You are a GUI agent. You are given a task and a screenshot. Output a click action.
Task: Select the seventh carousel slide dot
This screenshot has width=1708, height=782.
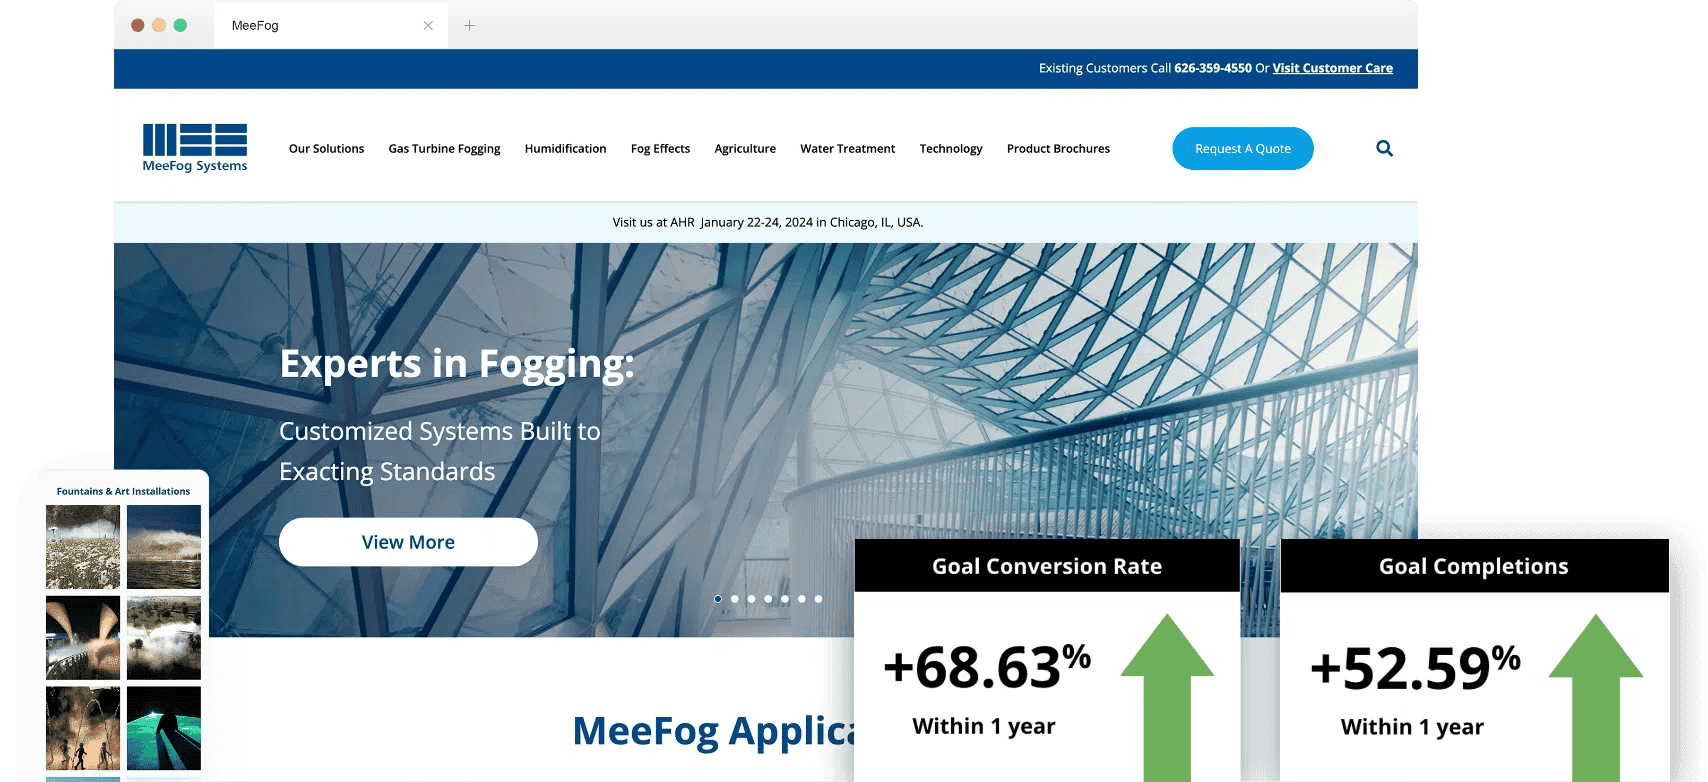pyautogui.click(x=818, y=599)
